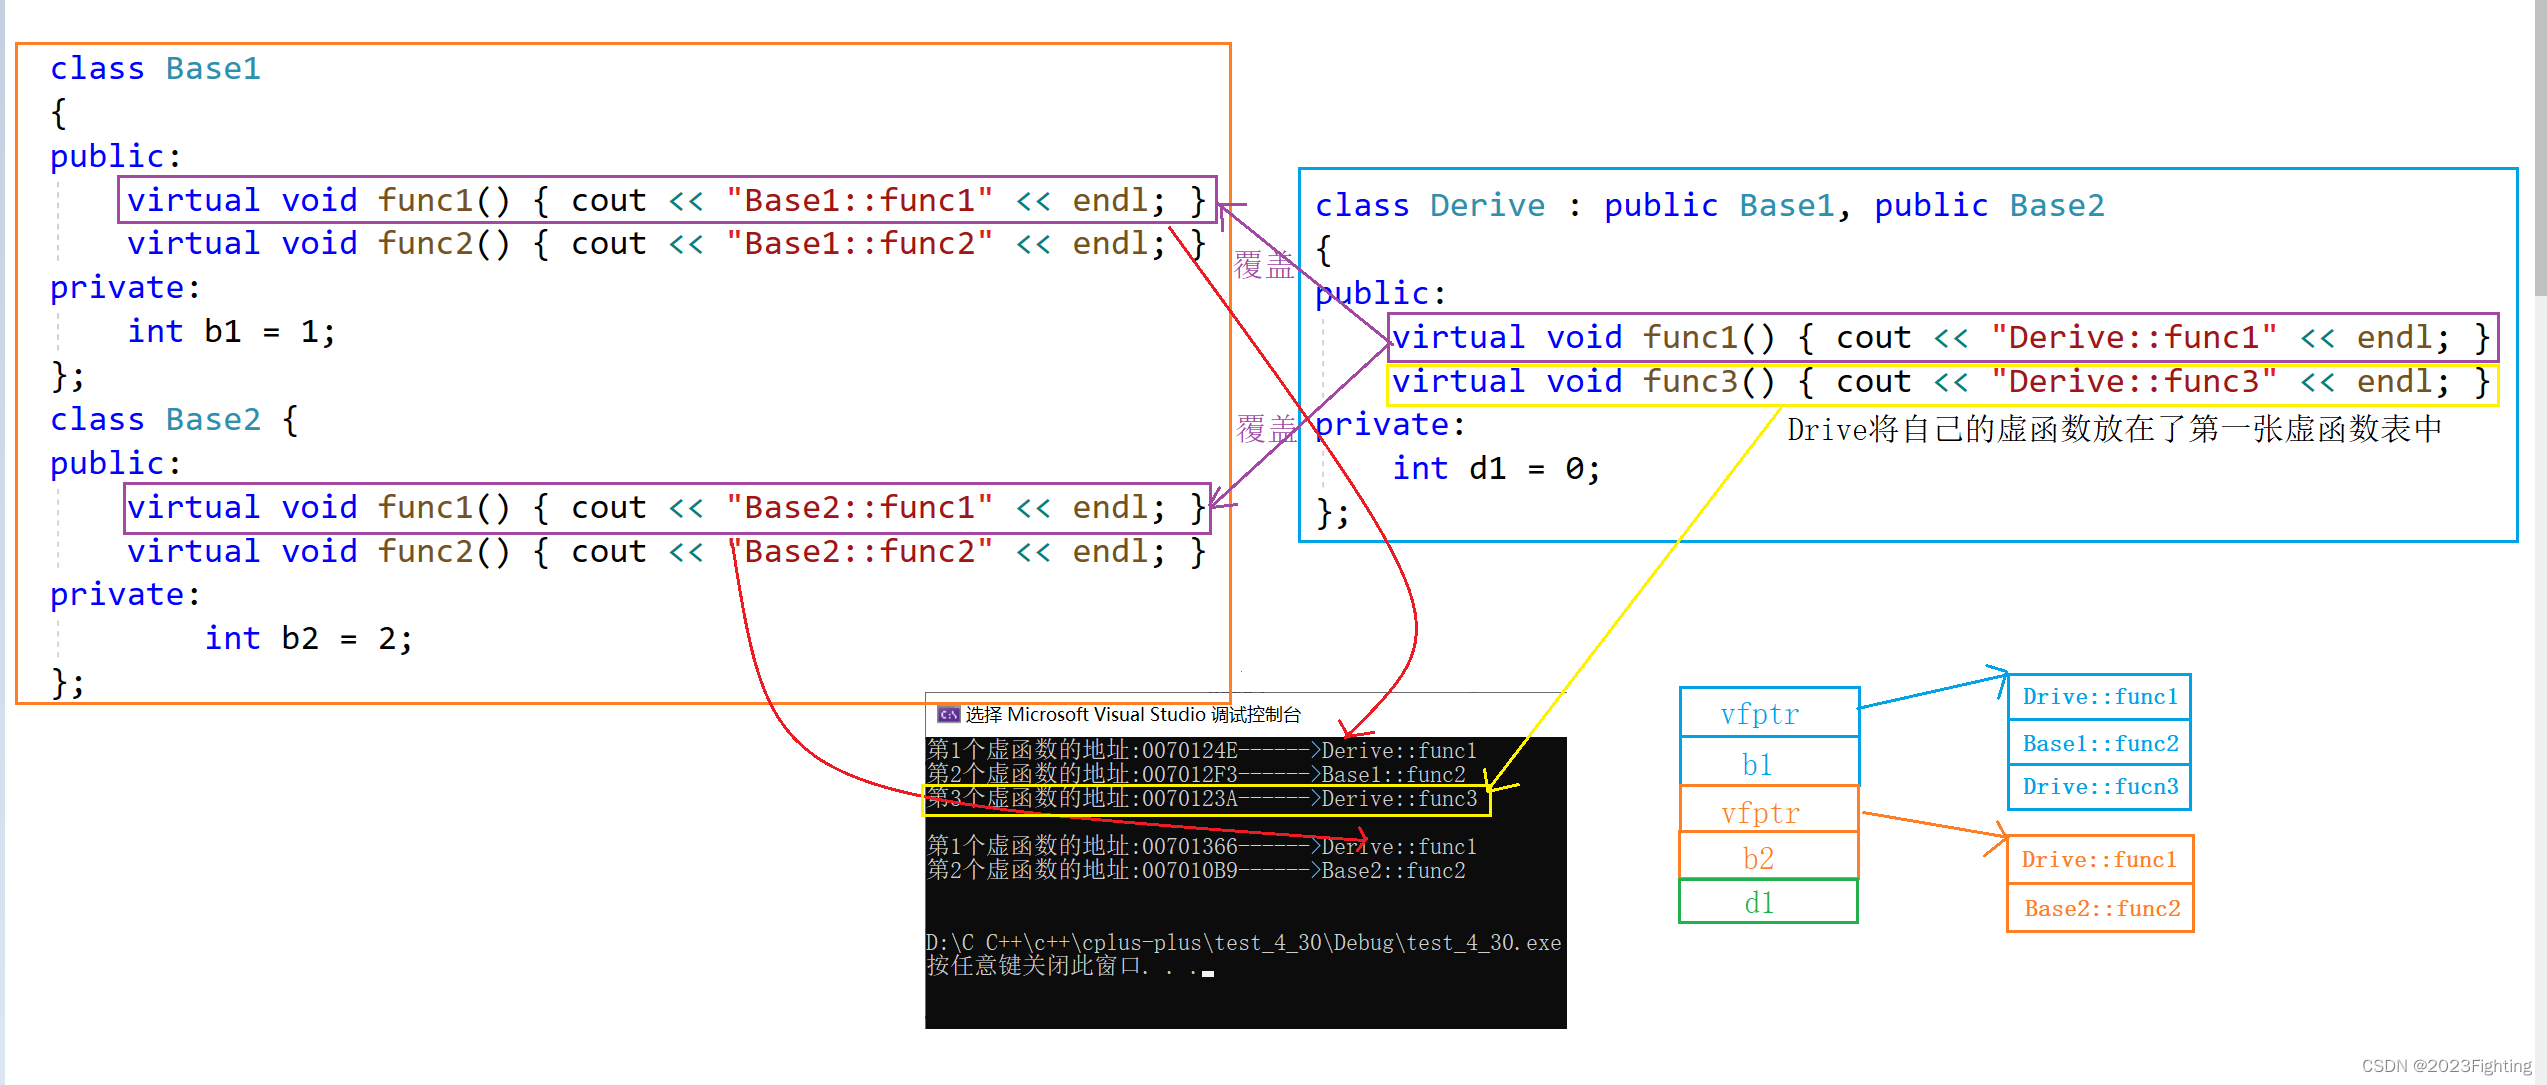2547x1085 pixels.
Task: Select the 'int d1 = 0;' member line
Action: click(1496, 468)
